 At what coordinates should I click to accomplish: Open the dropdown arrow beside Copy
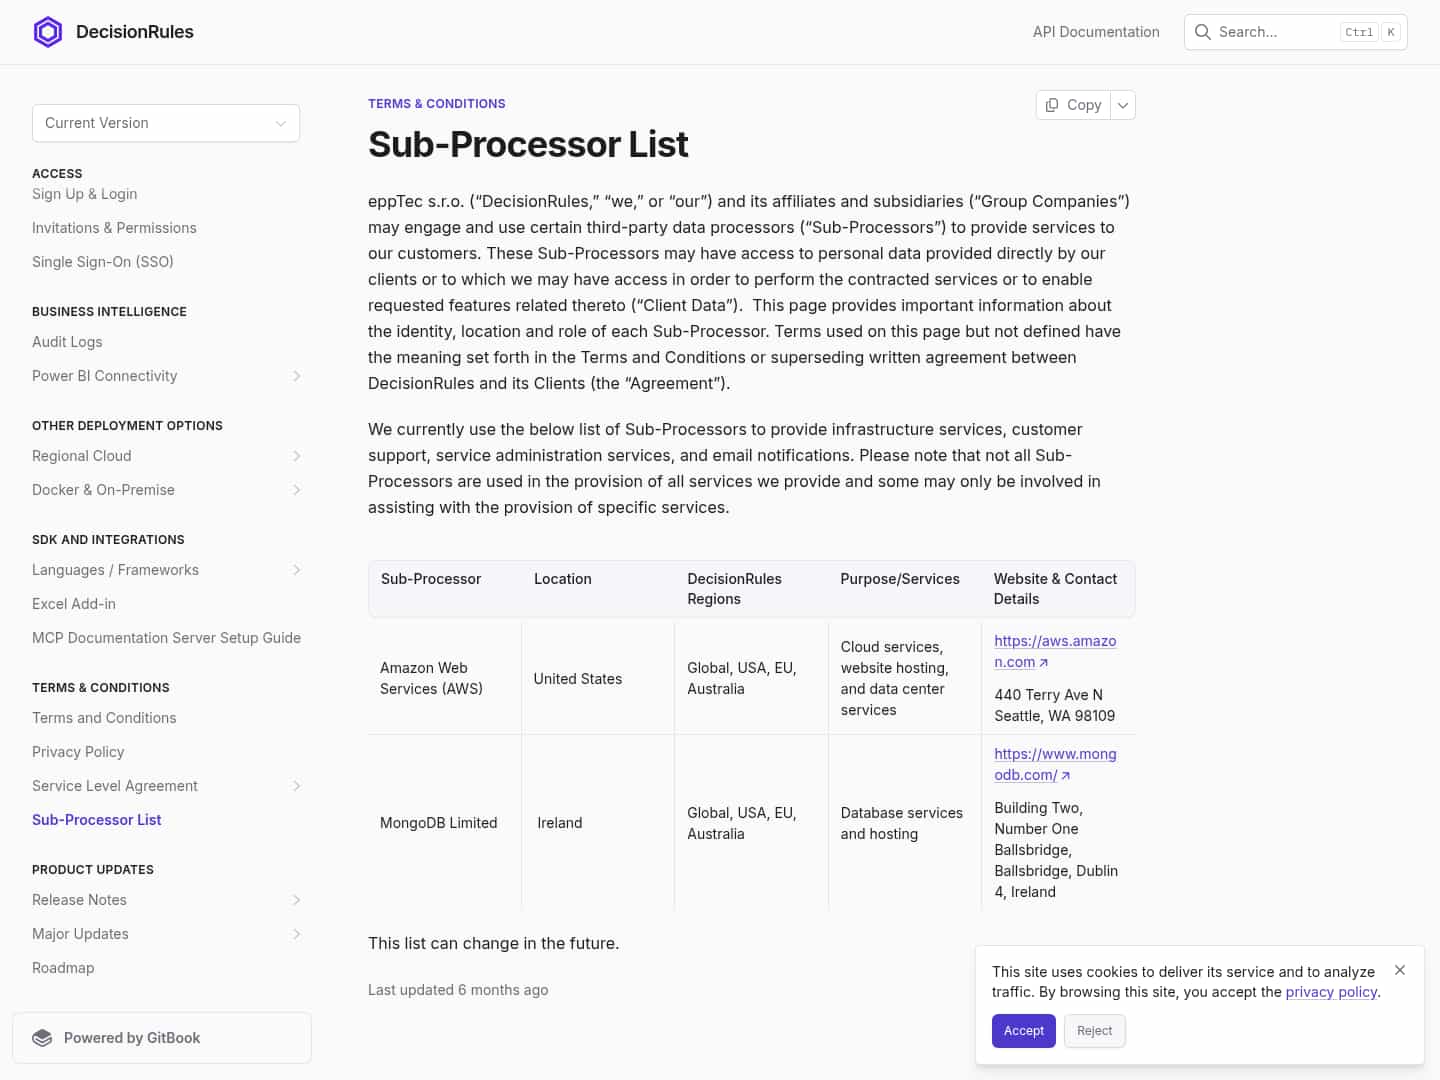click(1123, 105)
